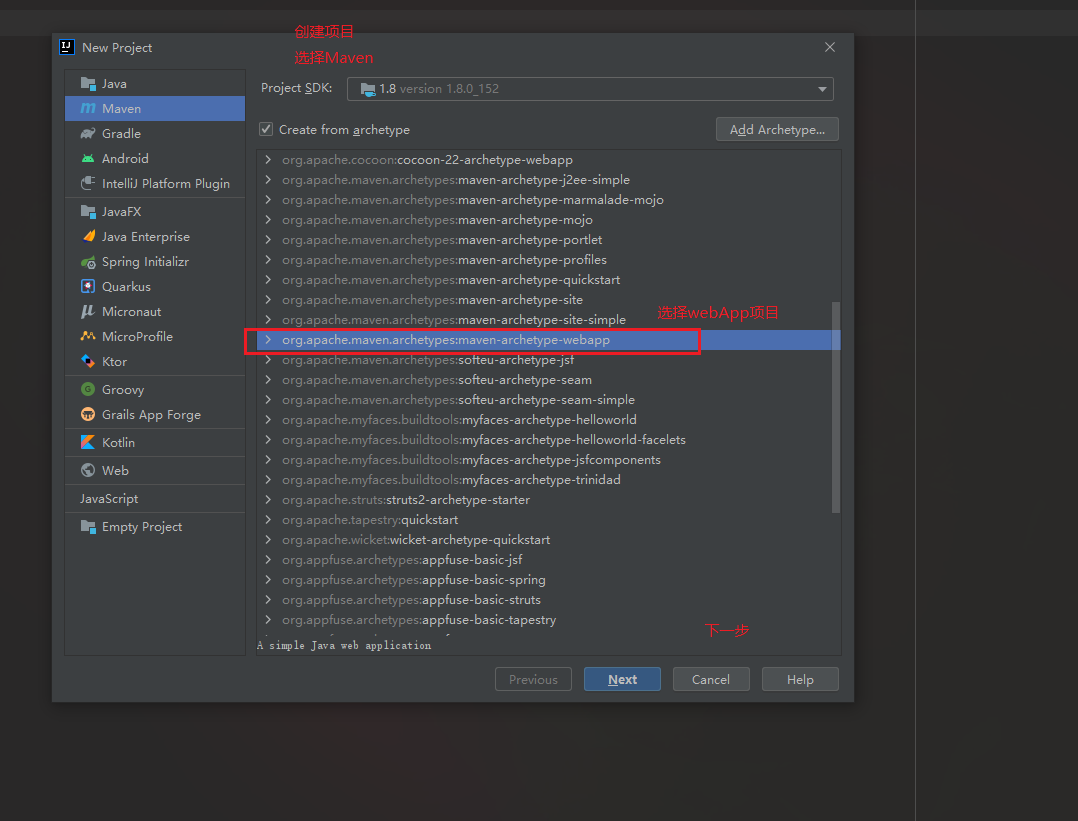This screenshot has height=821, width=1078.
Task: Close the New Project dialog
Action: point(830,47)
